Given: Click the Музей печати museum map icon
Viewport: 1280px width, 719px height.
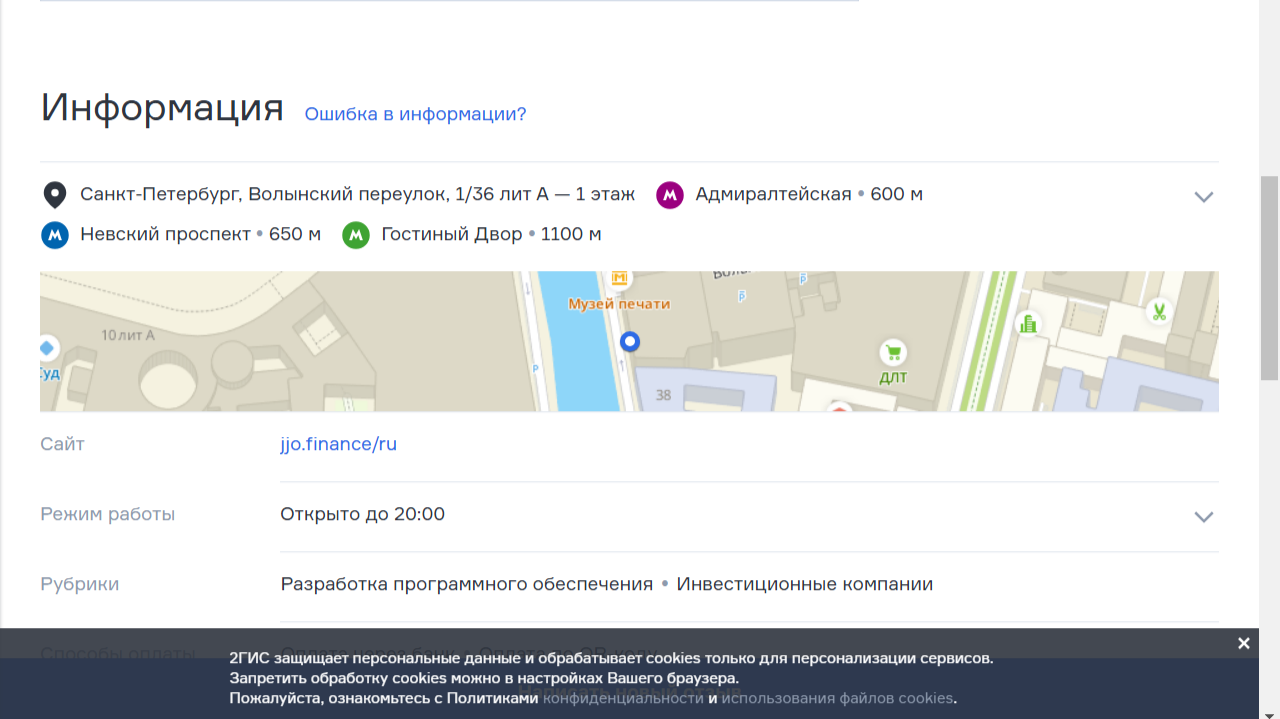Looking at the screenshot, I should click(620, 278).
